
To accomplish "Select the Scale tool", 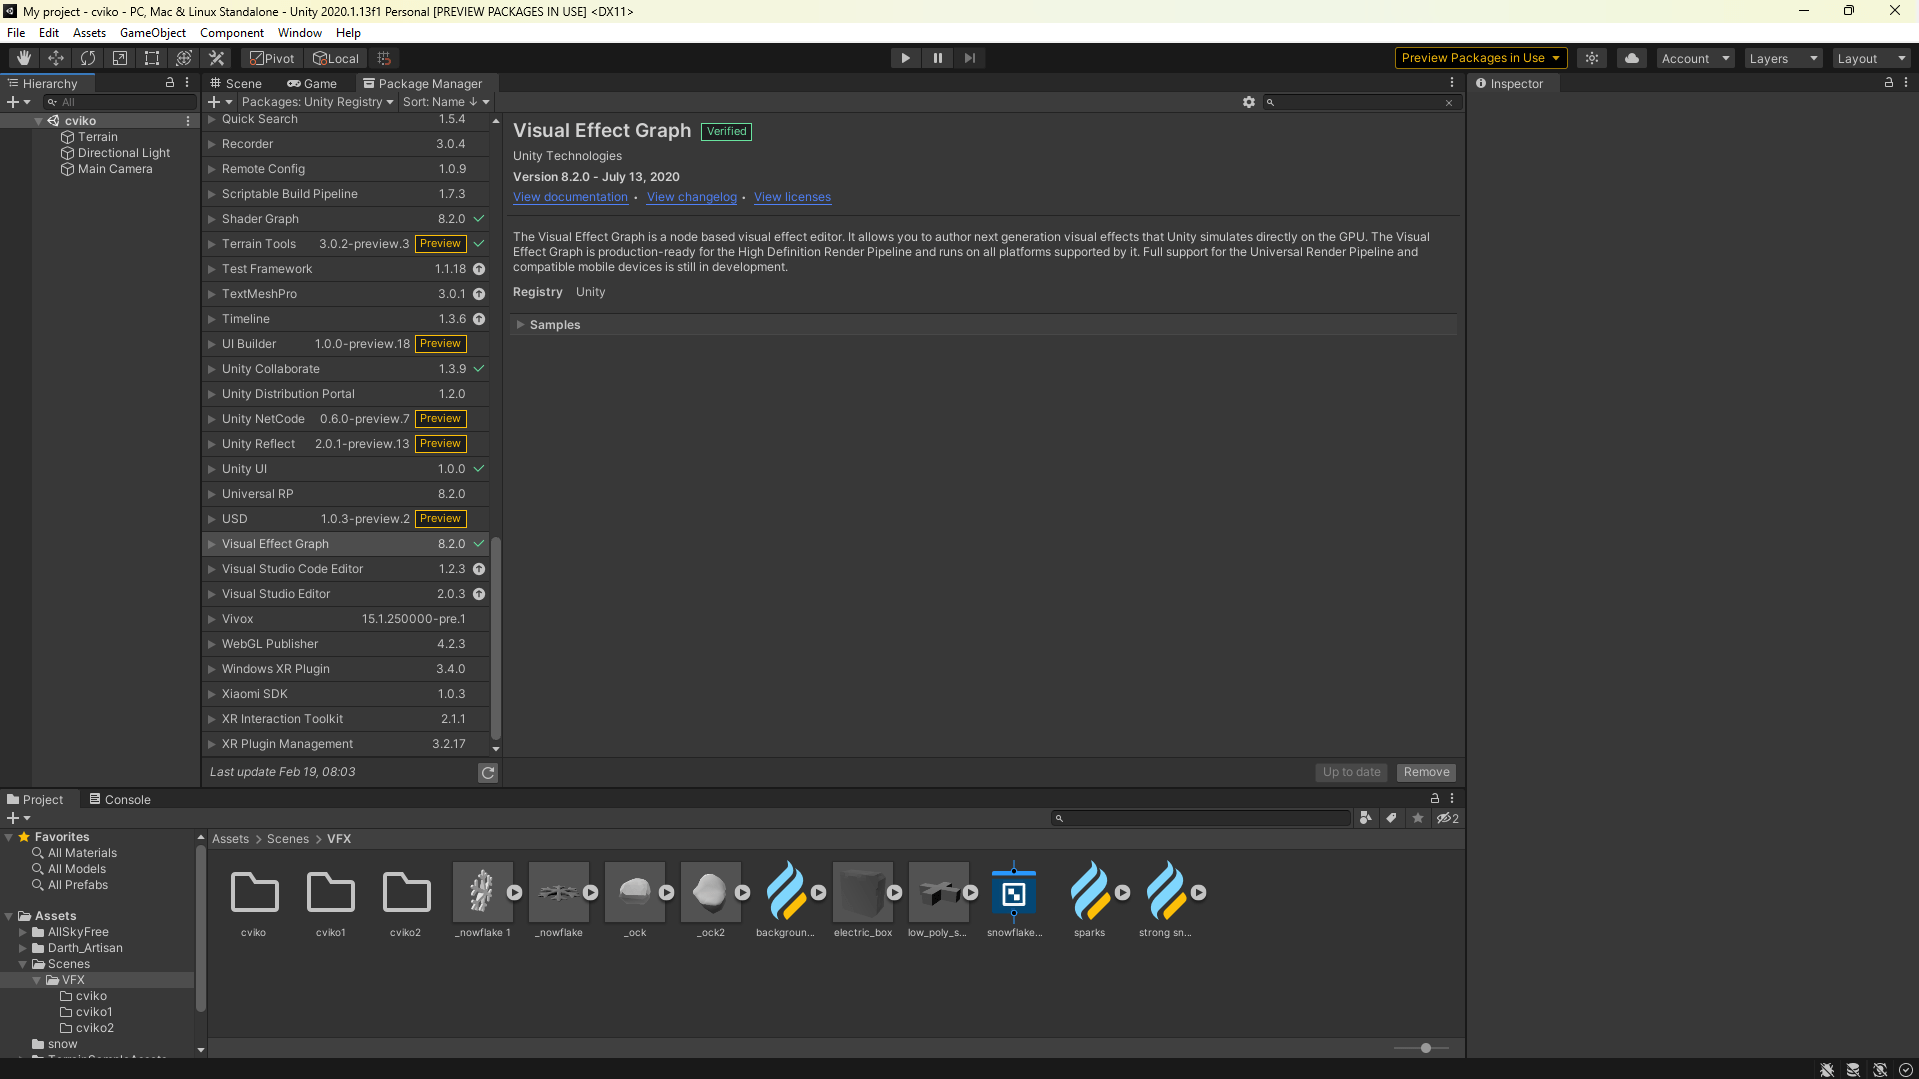I will [120, 58].
